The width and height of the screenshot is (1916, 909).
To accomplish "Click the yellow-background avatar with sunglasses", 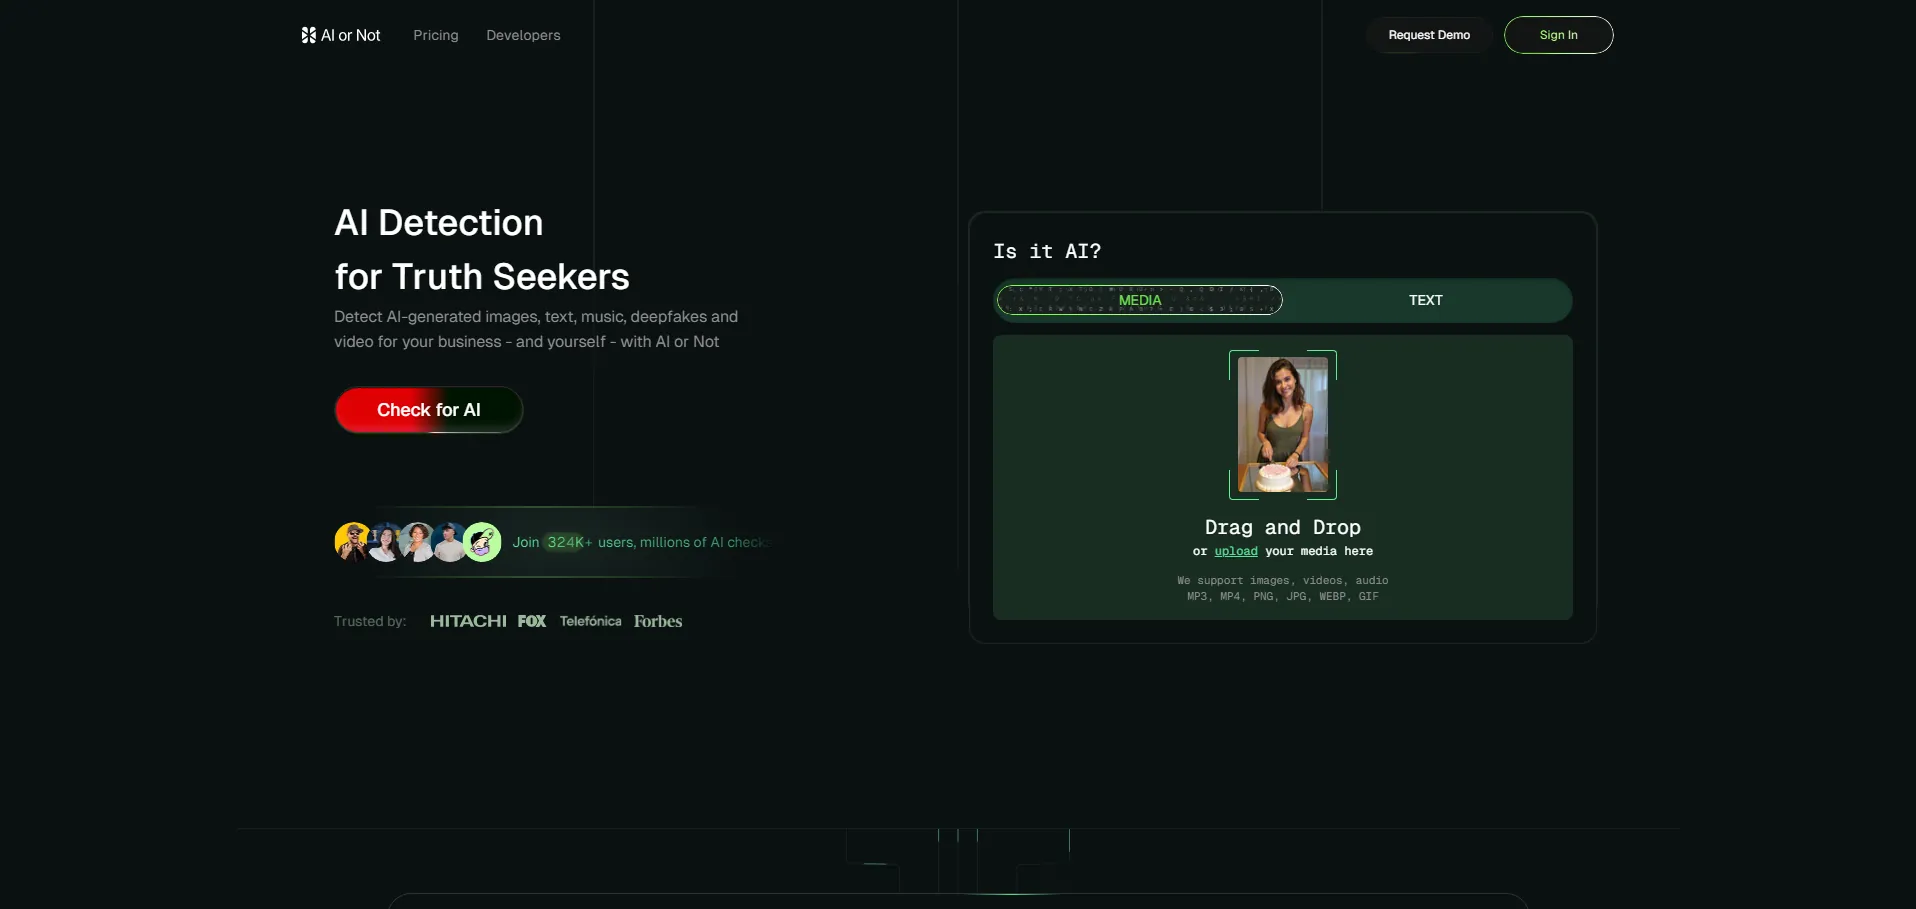I will (352, 542).
